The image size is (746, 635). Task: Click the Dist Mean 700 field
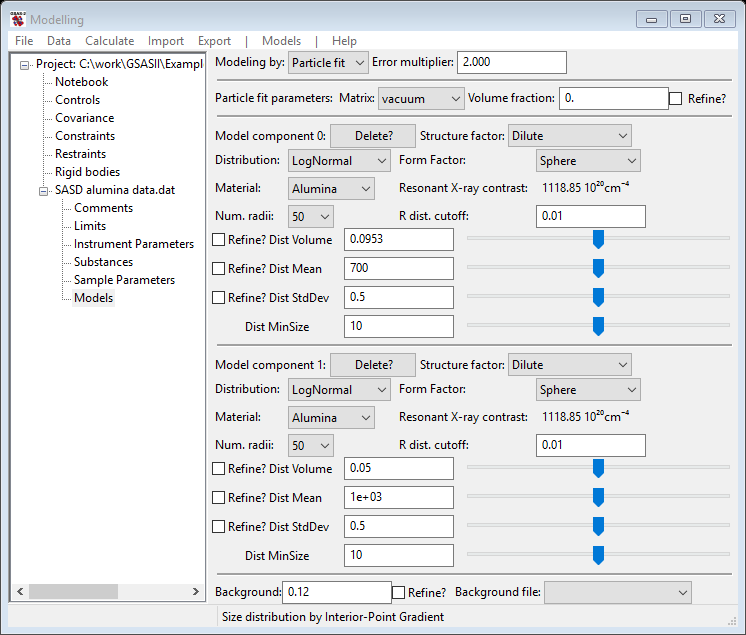[399, 268]
